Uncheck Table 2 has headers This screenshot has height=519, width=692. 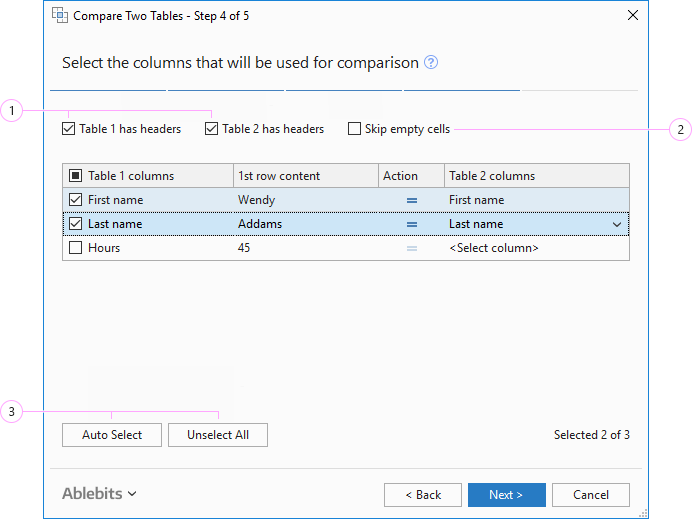211,129
